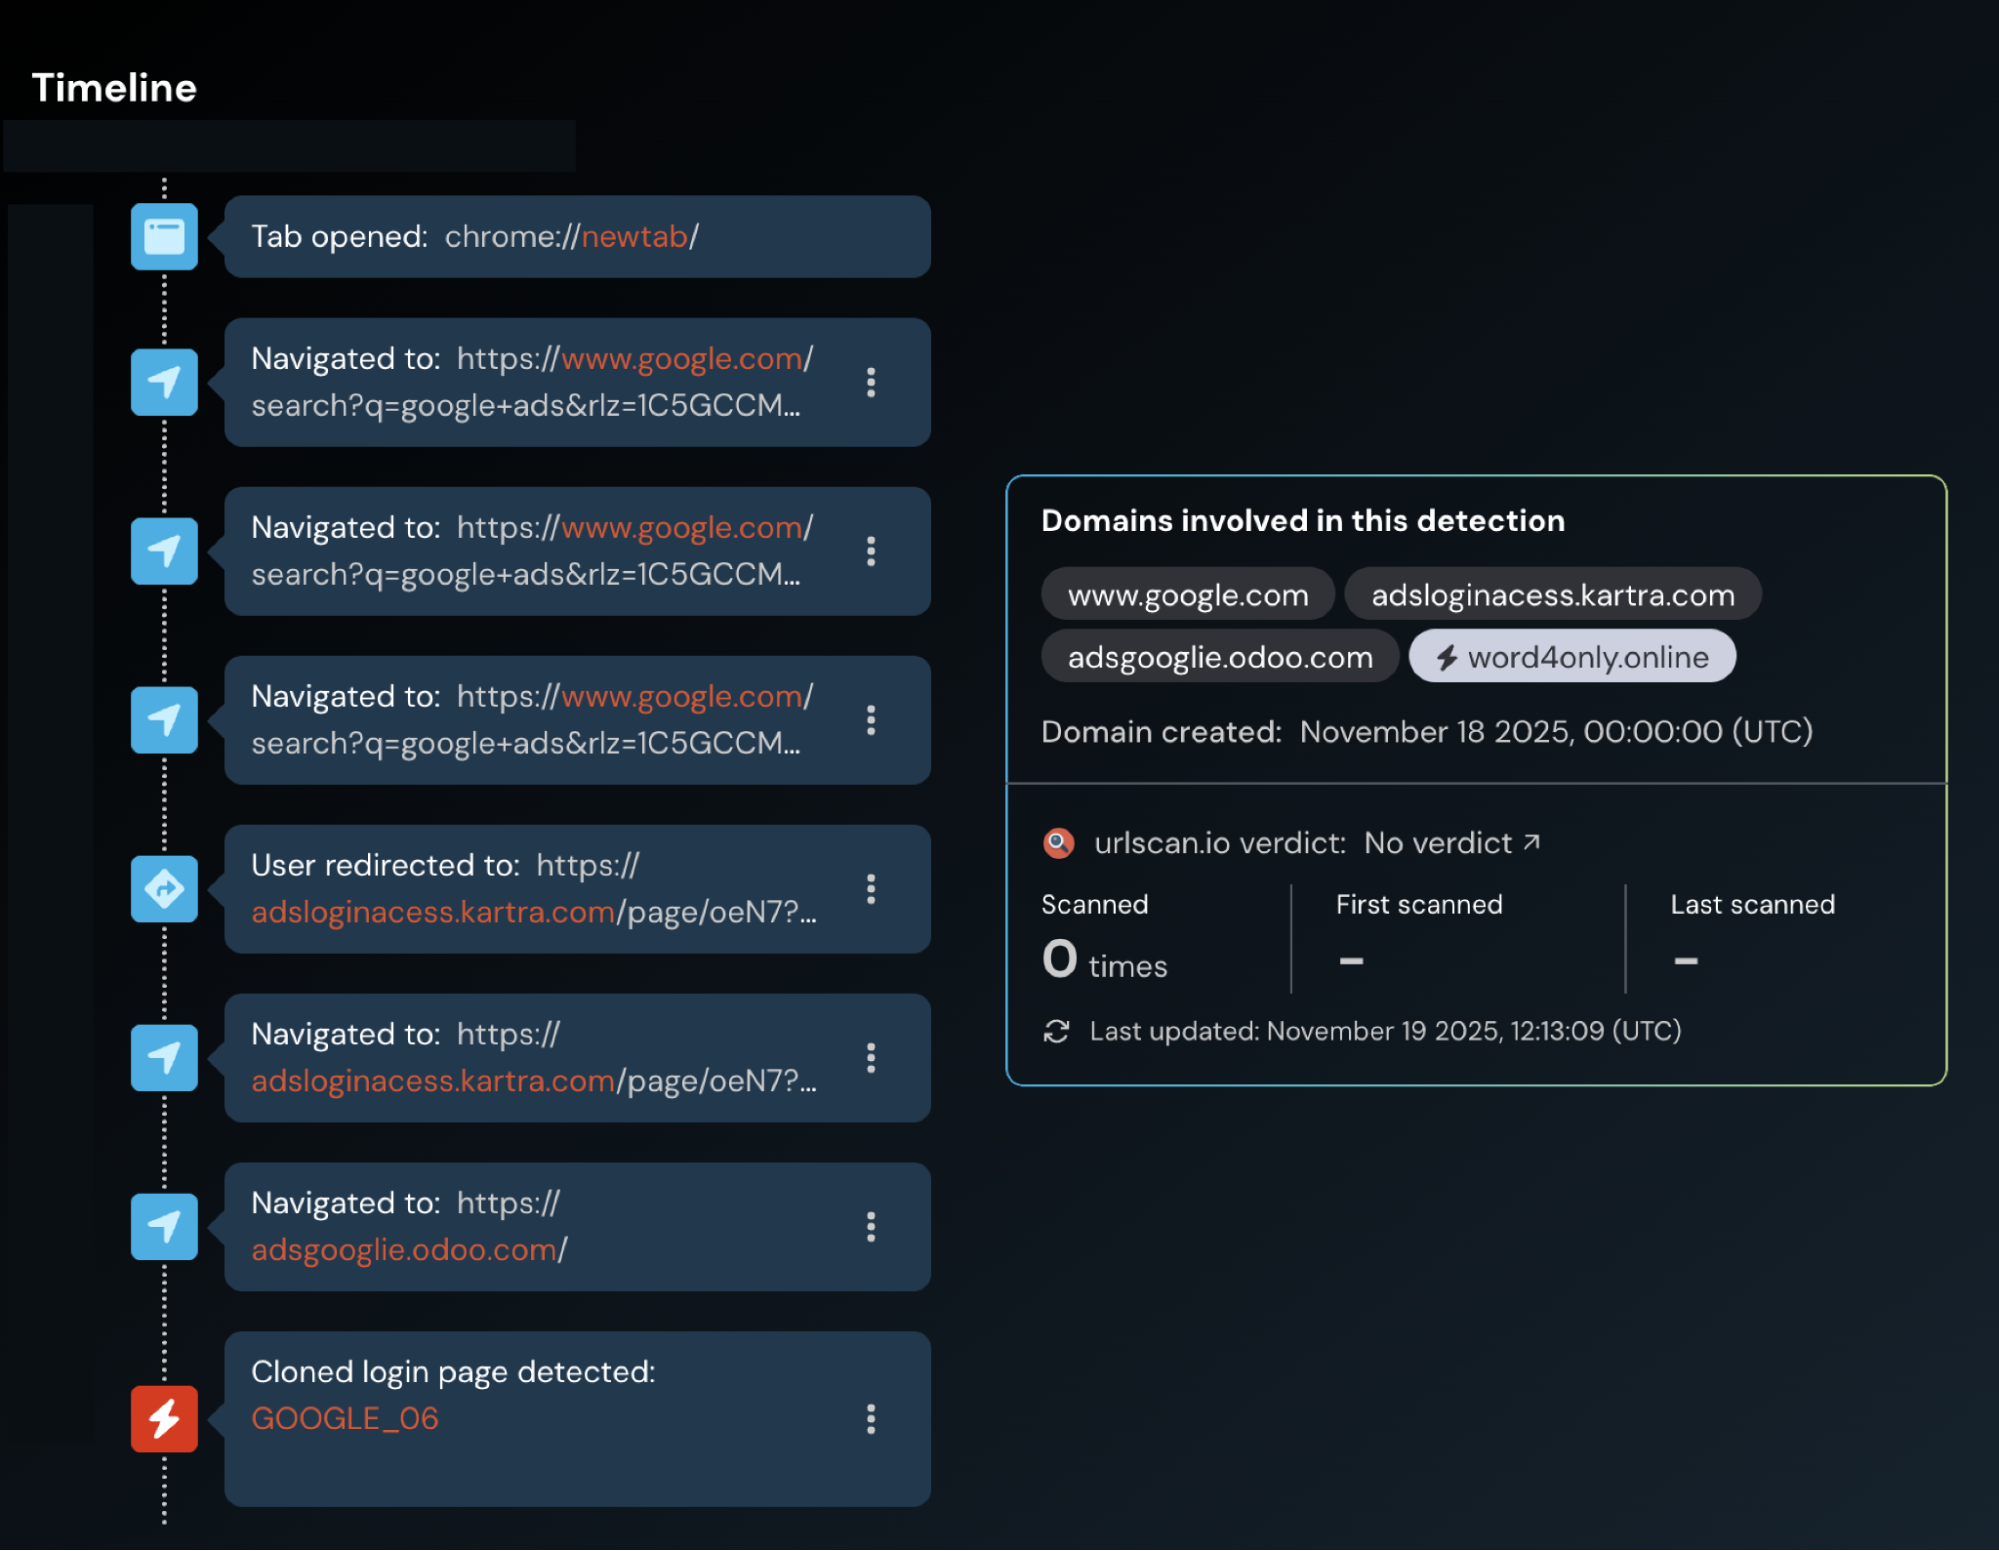
Task: Select the adsloginacess.kartra.com domain chip
Action: point(1553,594)
